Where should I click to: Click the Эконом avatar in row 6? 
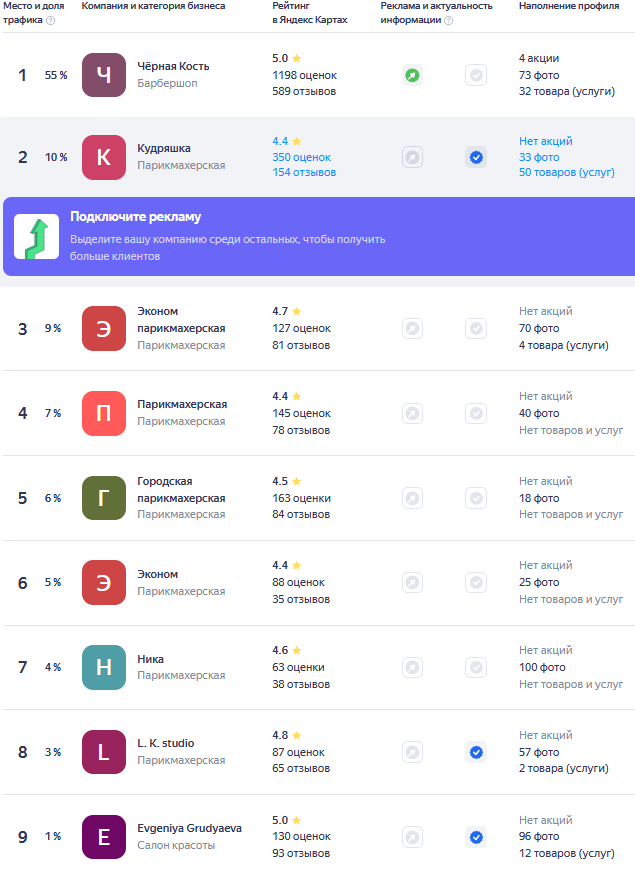pos(104,583)
